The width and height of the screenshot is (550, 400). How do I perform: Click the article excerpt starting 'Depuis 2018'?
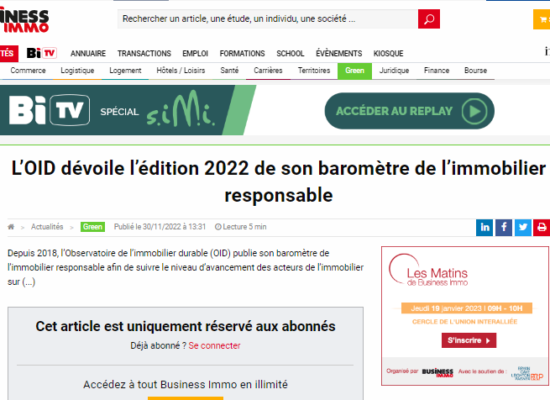click(185, 267)
